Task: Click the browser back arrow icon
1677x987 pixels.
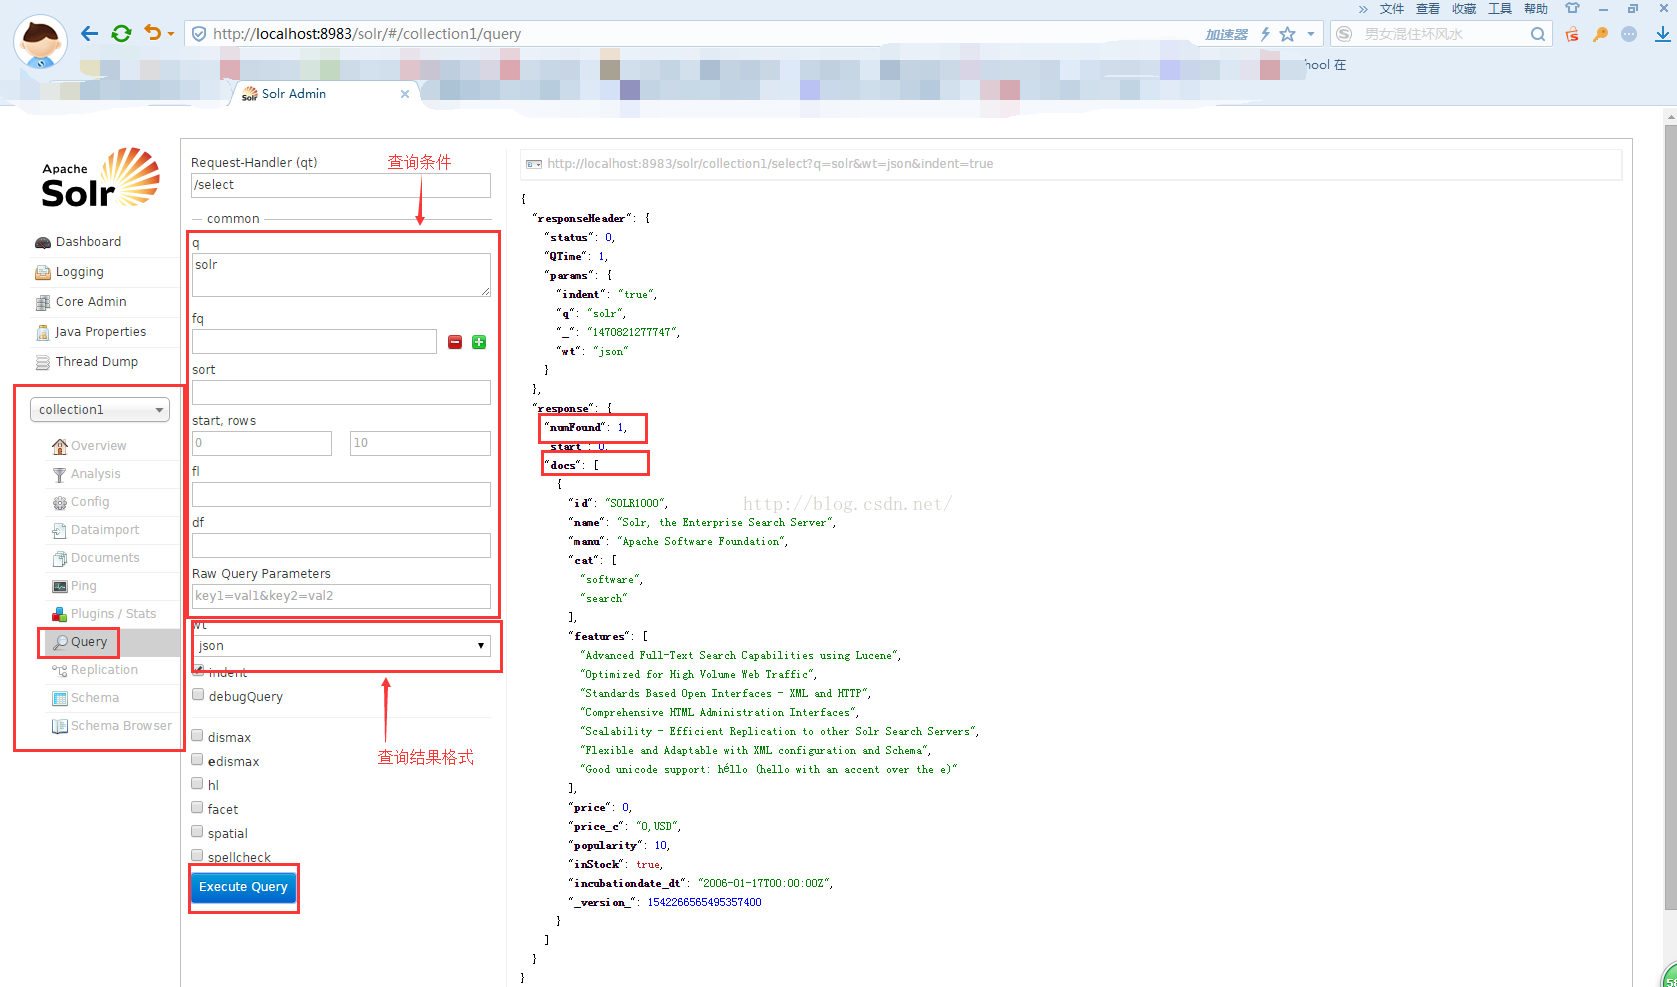Action: click(89, 34)
